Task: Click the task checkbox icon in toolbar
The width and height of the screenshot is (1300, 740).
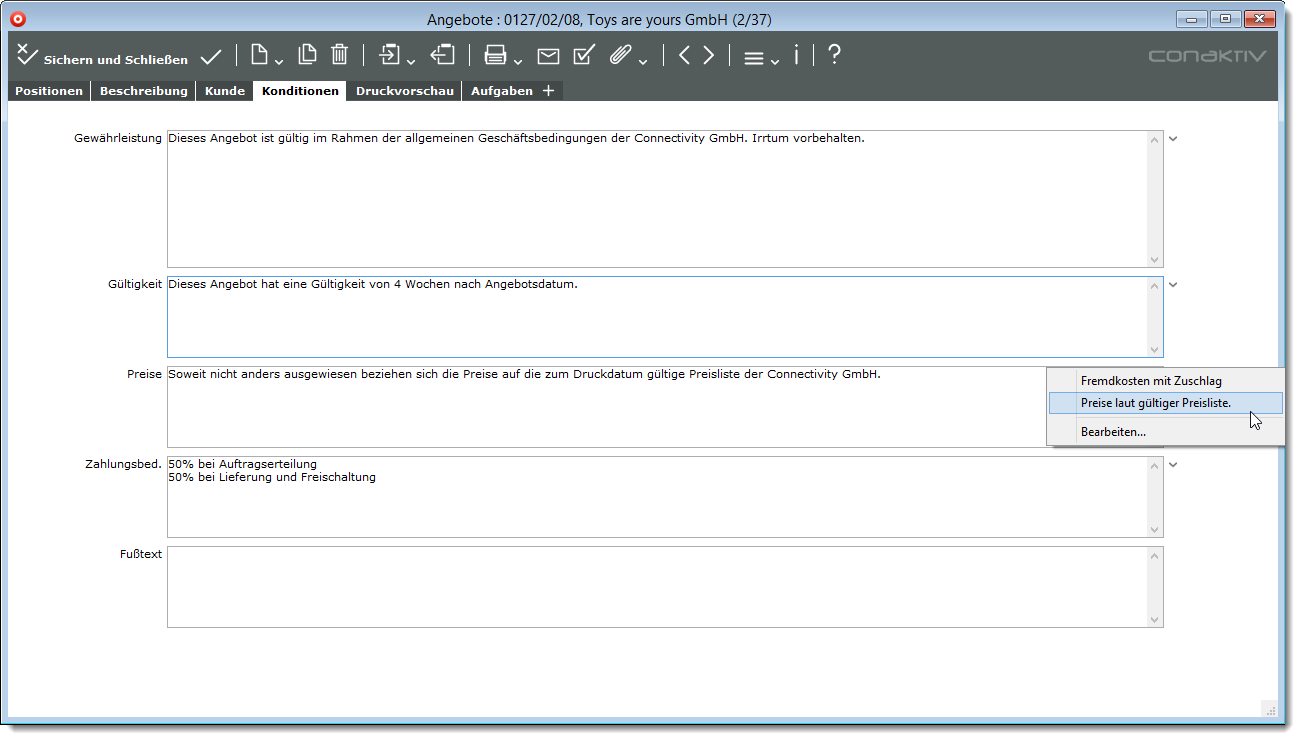Action: [584, 56]
